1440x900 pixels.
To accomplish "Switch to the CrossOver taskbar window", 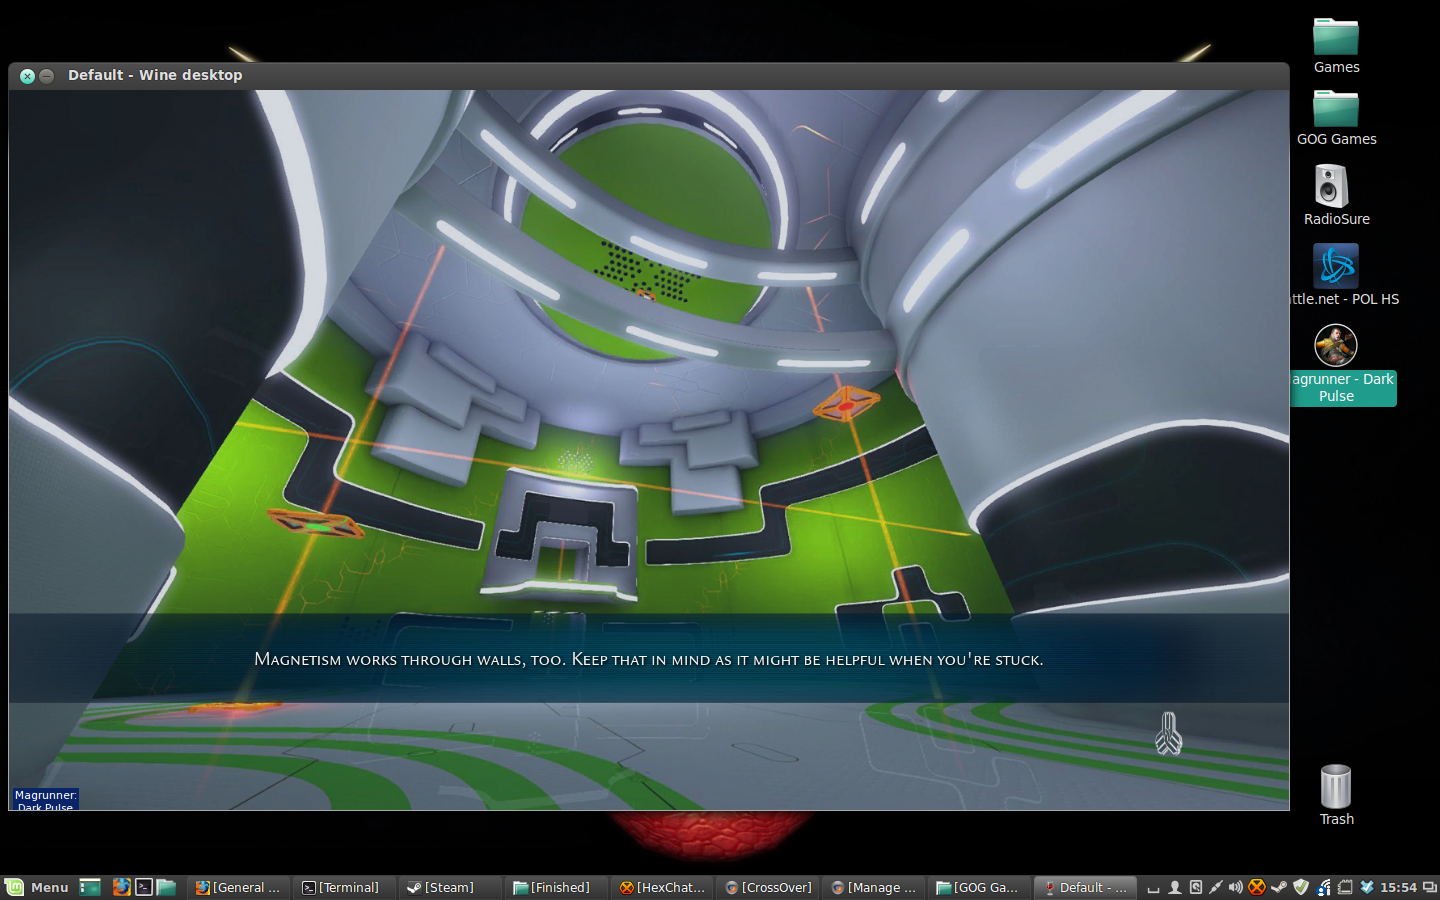I will coord(767,887).
